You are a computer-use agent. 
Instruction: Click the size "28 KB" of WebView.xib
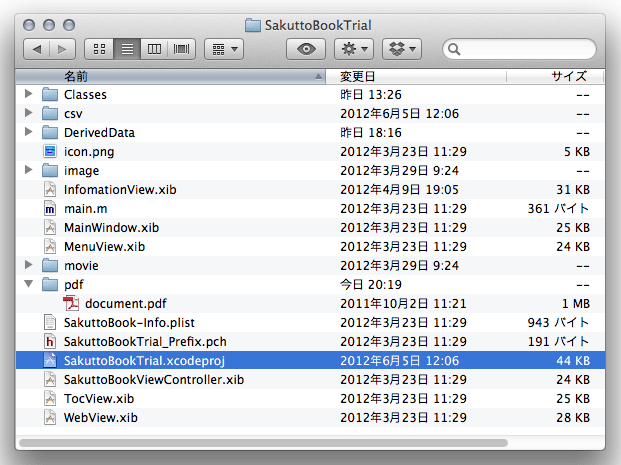tap(573, 418)
